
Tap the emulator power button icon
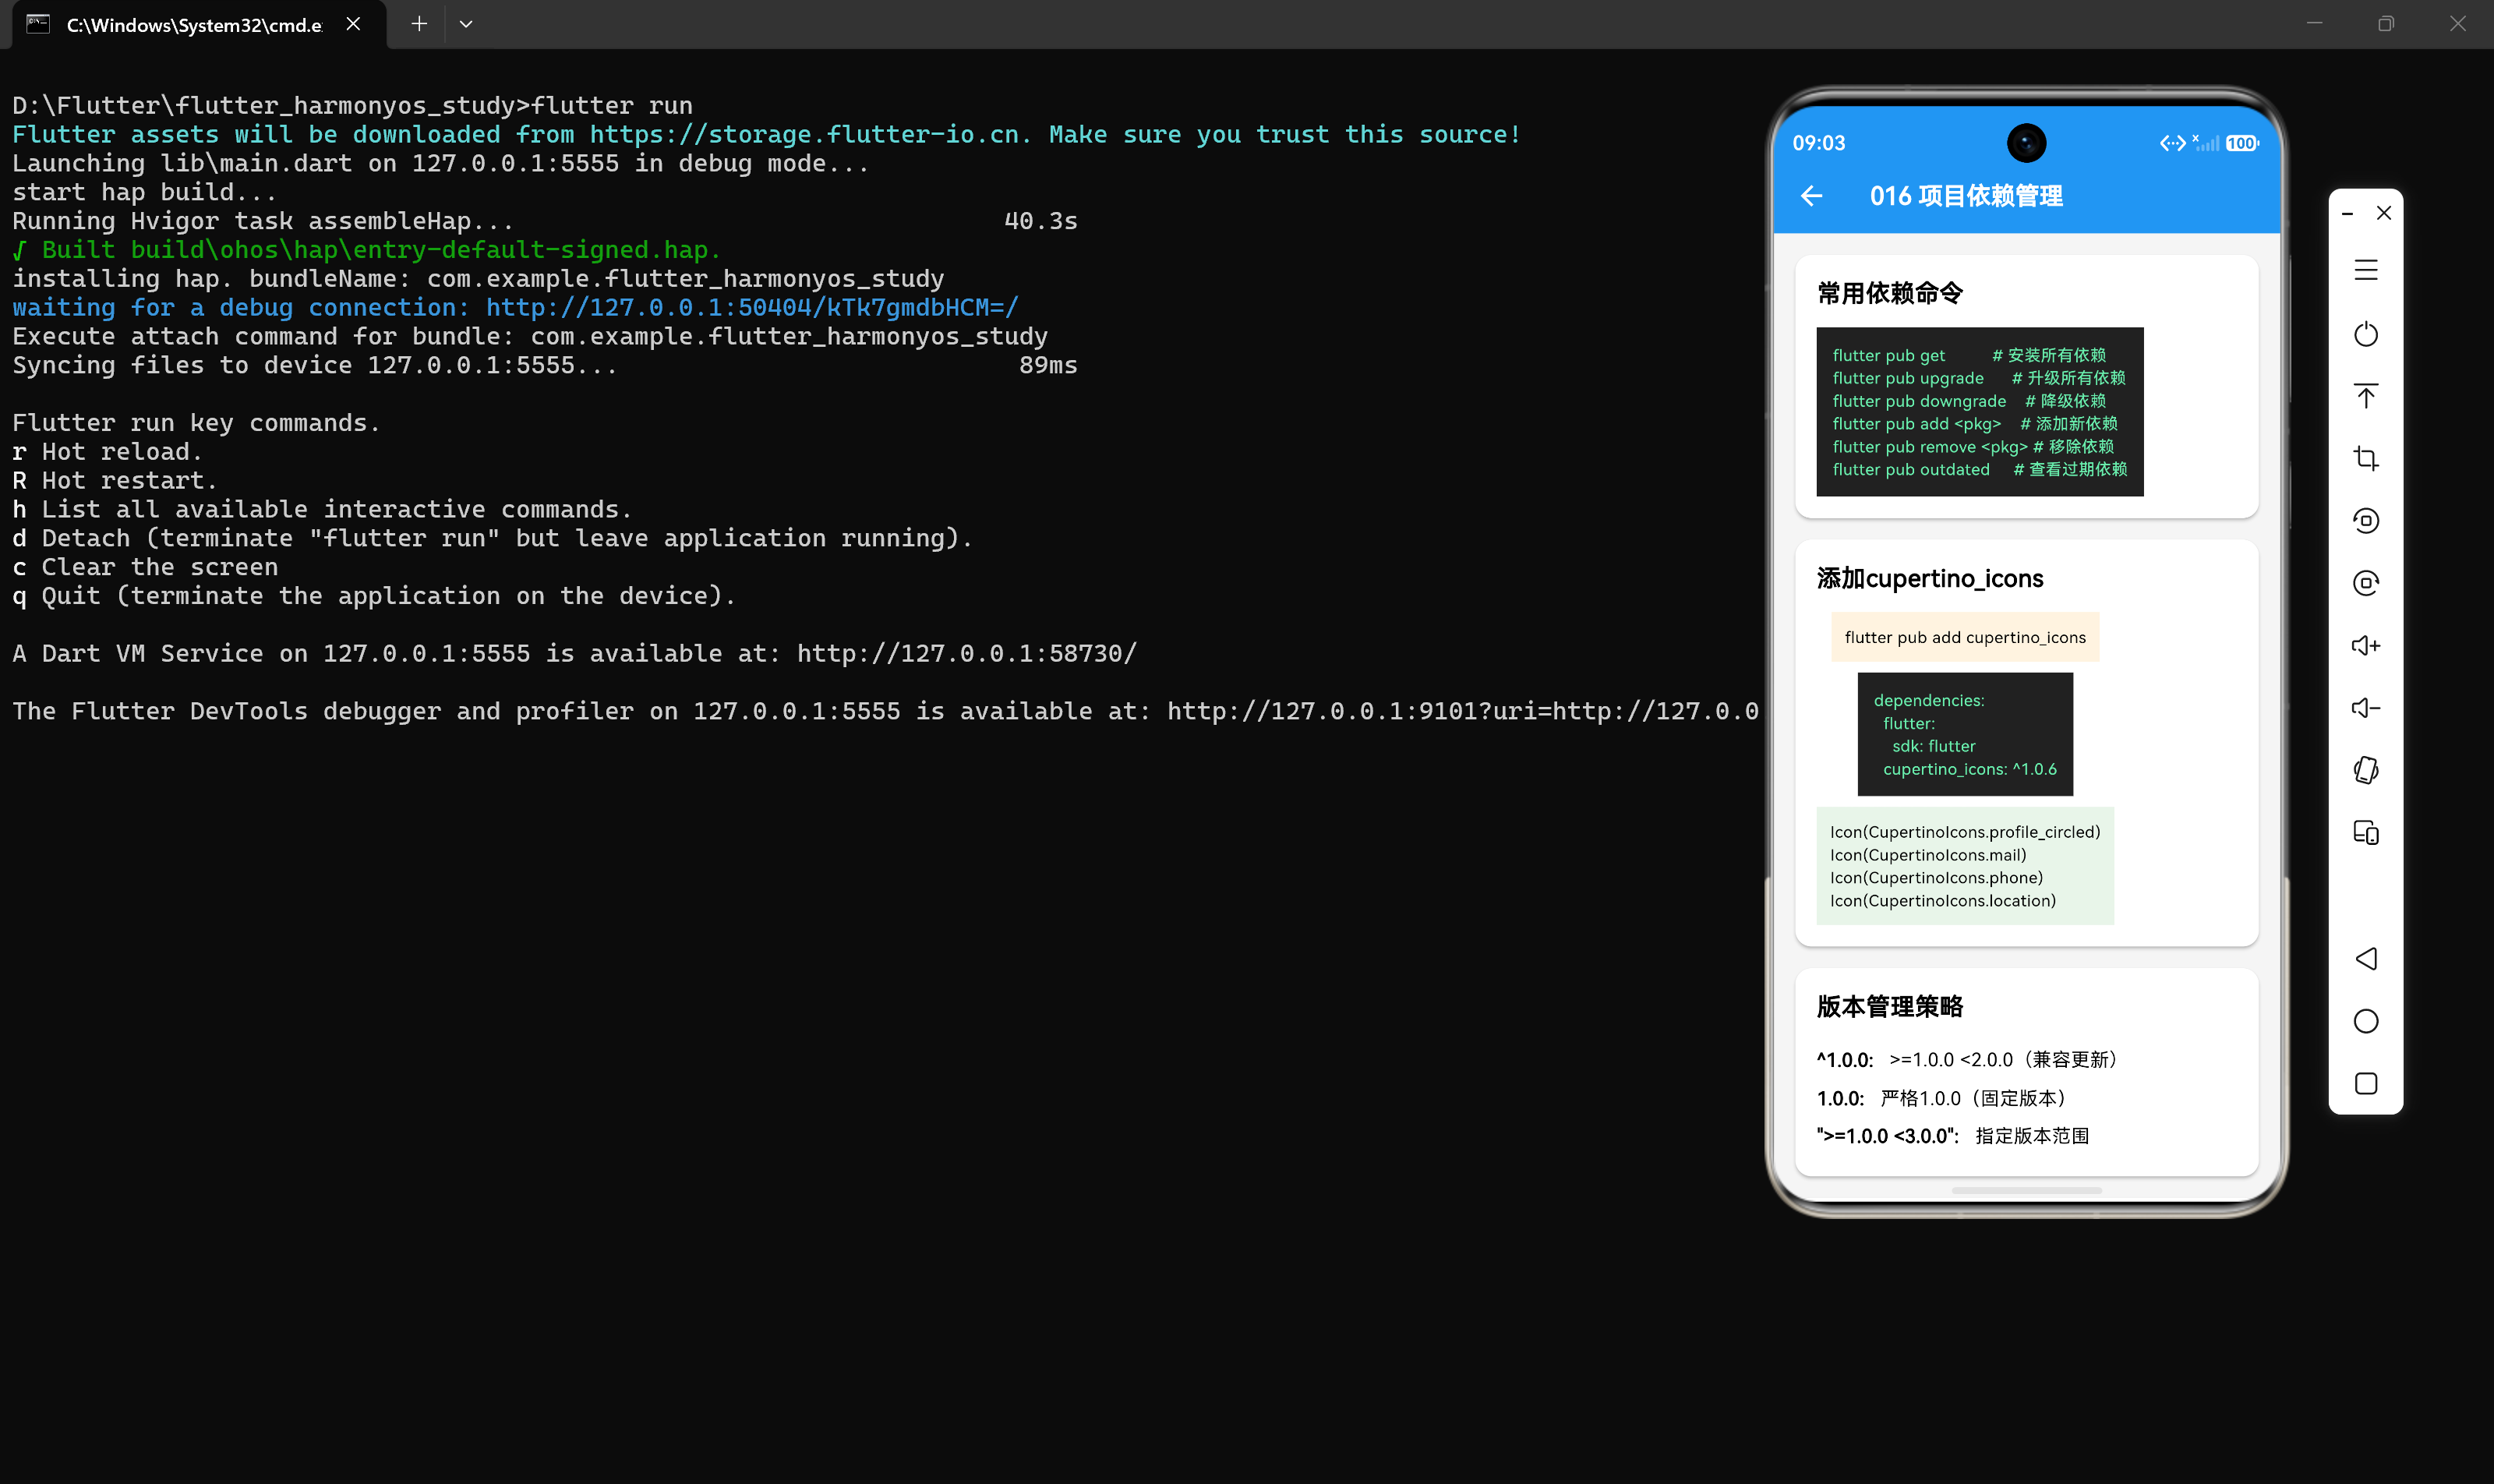click(2365, 333)
